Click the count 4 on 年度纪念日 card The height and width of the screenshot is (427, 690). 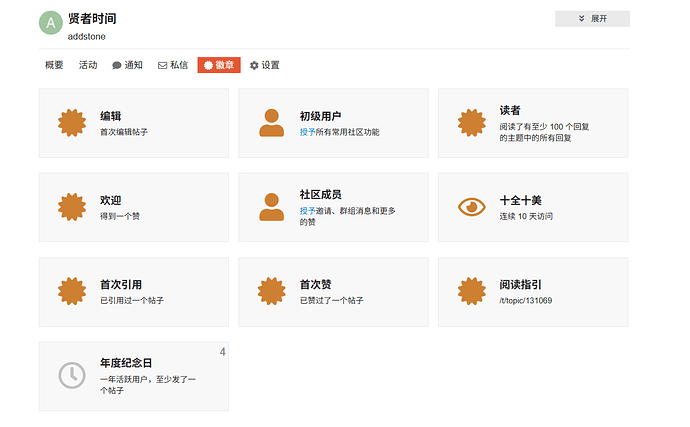223,352
